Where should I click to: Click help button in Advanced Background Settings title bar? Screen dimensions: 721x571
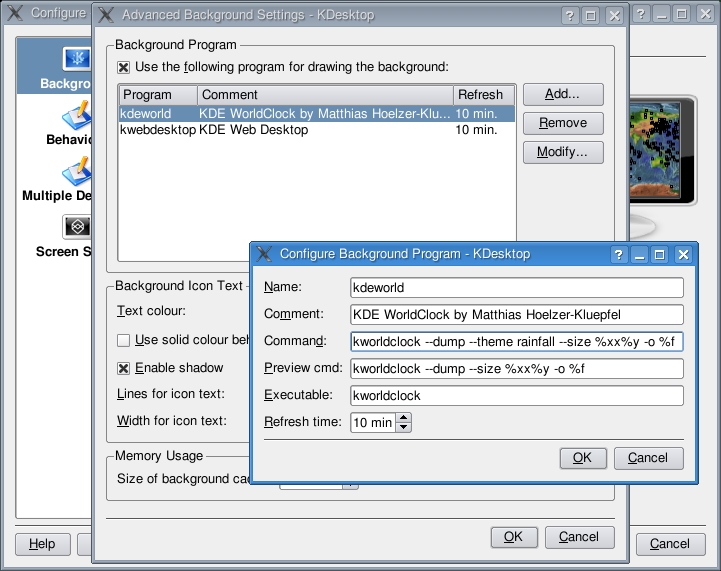(x=569, y=16)
